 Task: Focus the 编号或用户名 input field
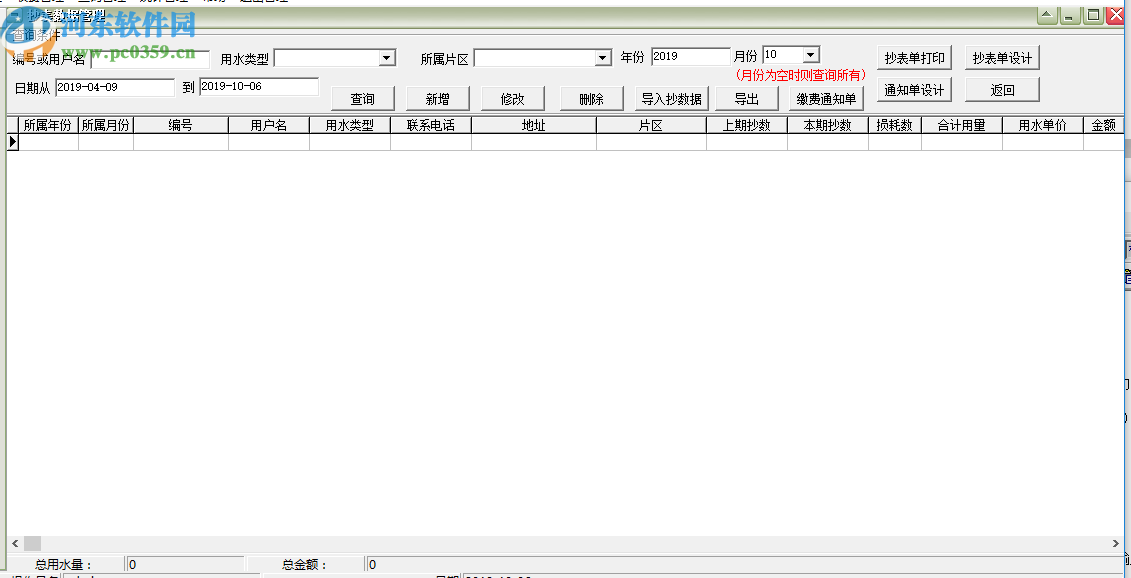click(150, 58)
